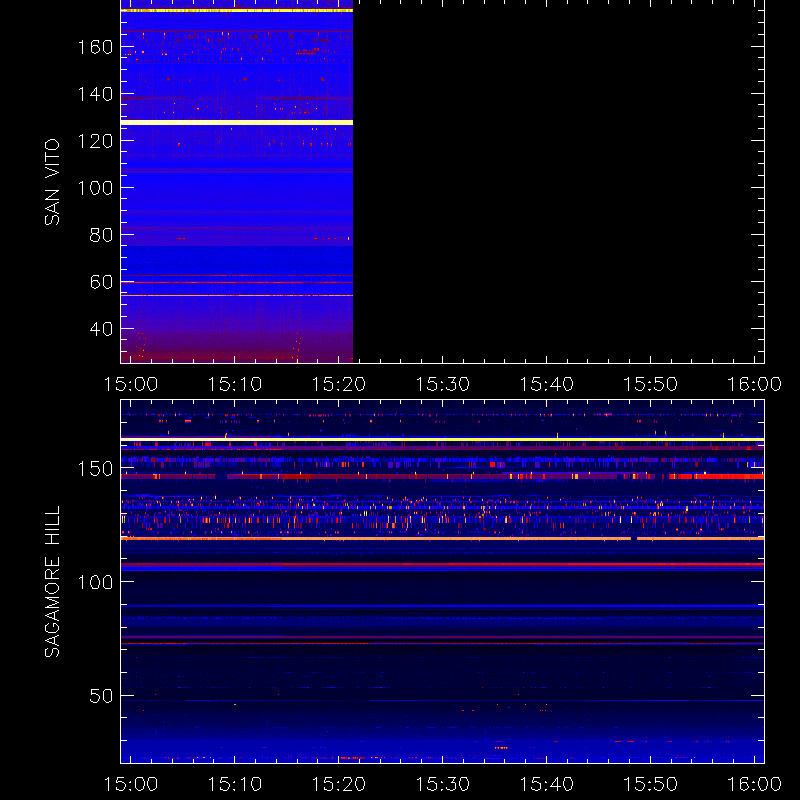Click 15:10 time label under SAGAMORE HILL plot
This screenshot has width=800, height=800.
point(235,784)
